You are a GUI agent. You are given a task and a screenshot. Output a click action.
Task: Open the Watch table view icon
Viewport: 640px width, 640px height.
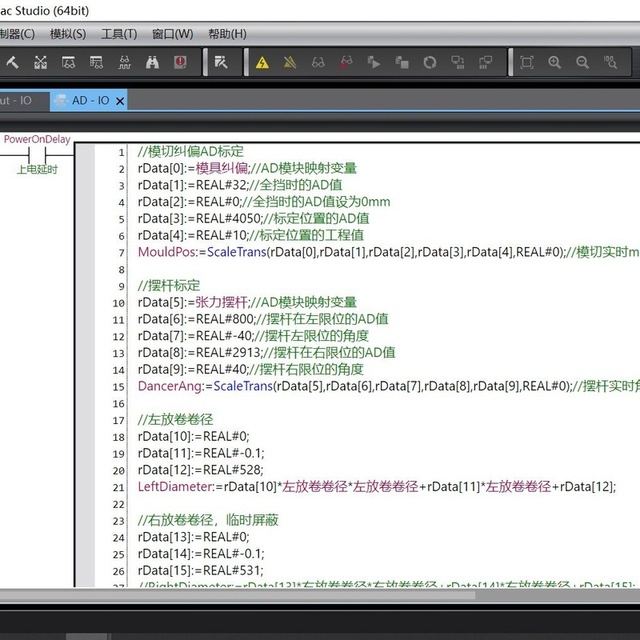[96, 62]
